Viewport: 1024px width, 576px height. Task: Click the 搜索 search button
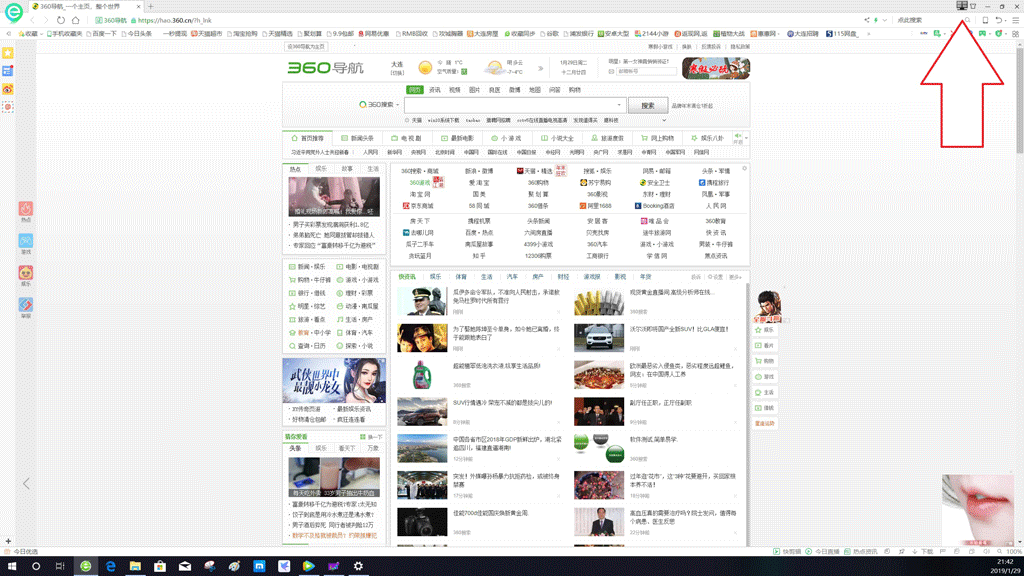pos(647,105)
